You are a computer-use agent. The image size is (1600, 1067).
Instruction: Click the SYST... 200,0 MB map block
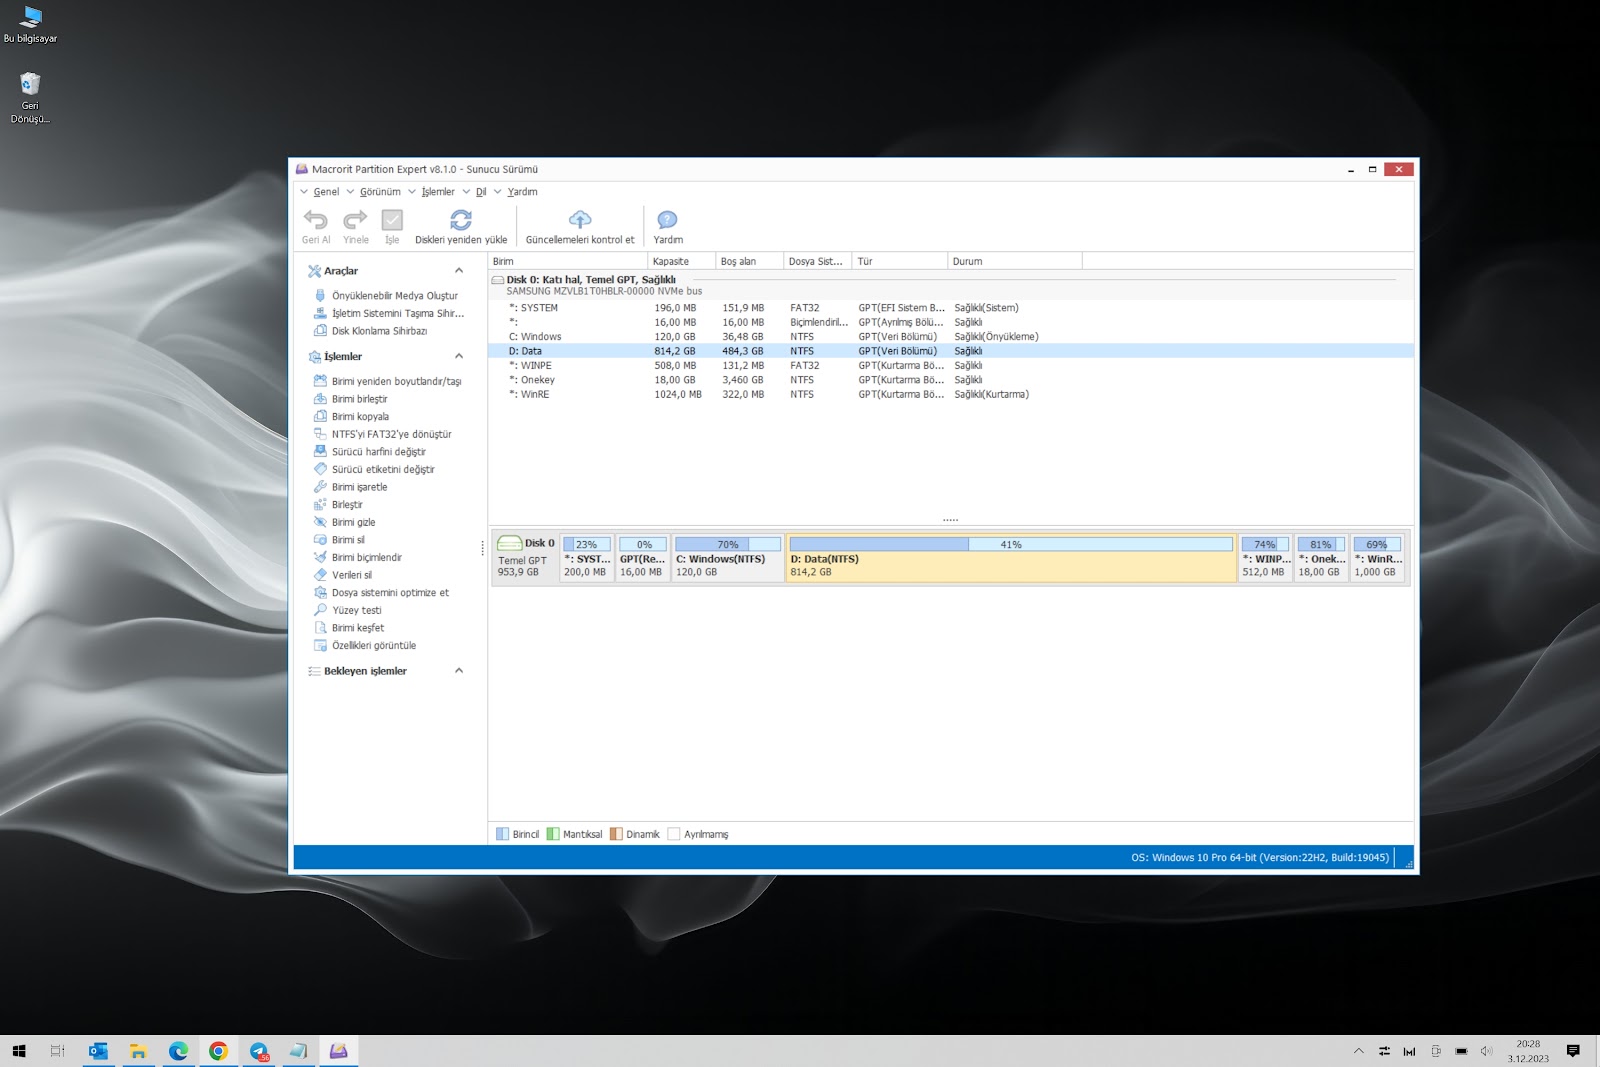pos(587,558)
